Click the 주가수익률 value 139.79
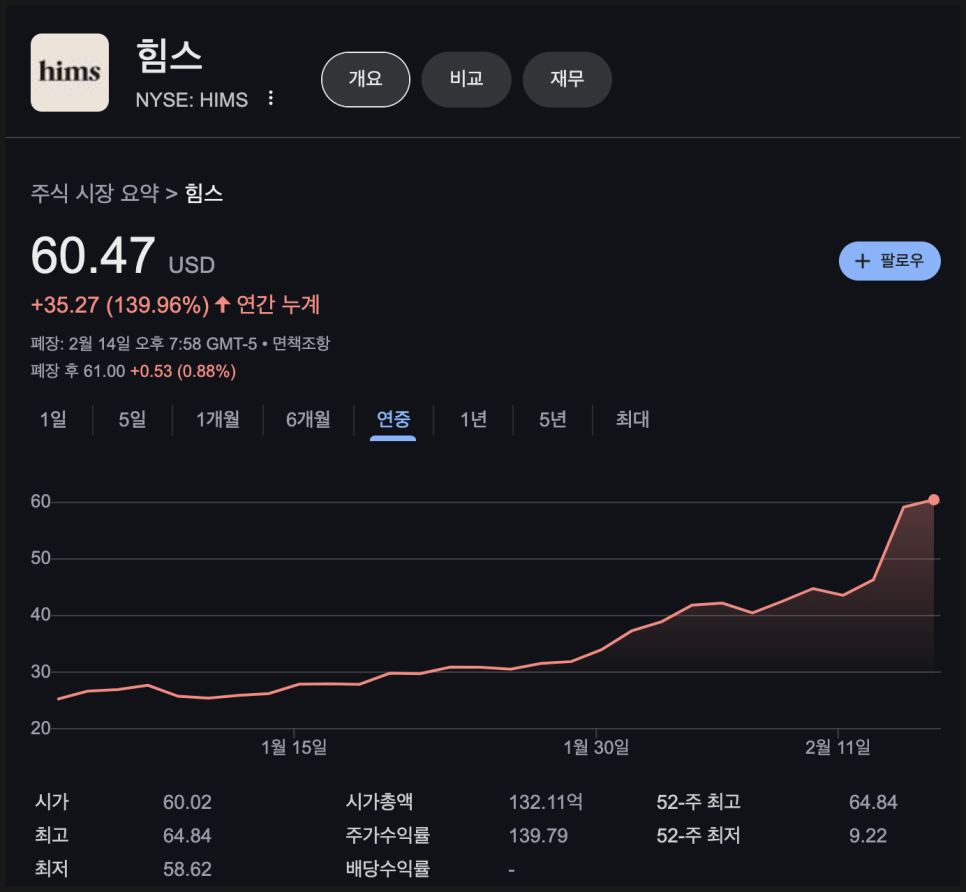Viewport: 966px width, 892px height. (x=538, y=836)
